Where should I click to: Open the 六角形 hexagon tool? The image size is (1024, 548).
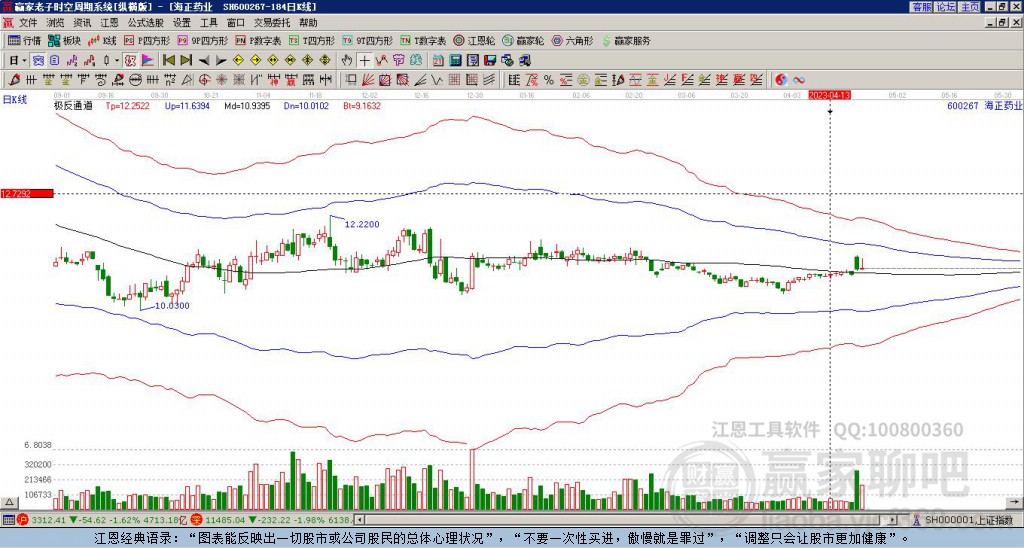pos(573,40)
